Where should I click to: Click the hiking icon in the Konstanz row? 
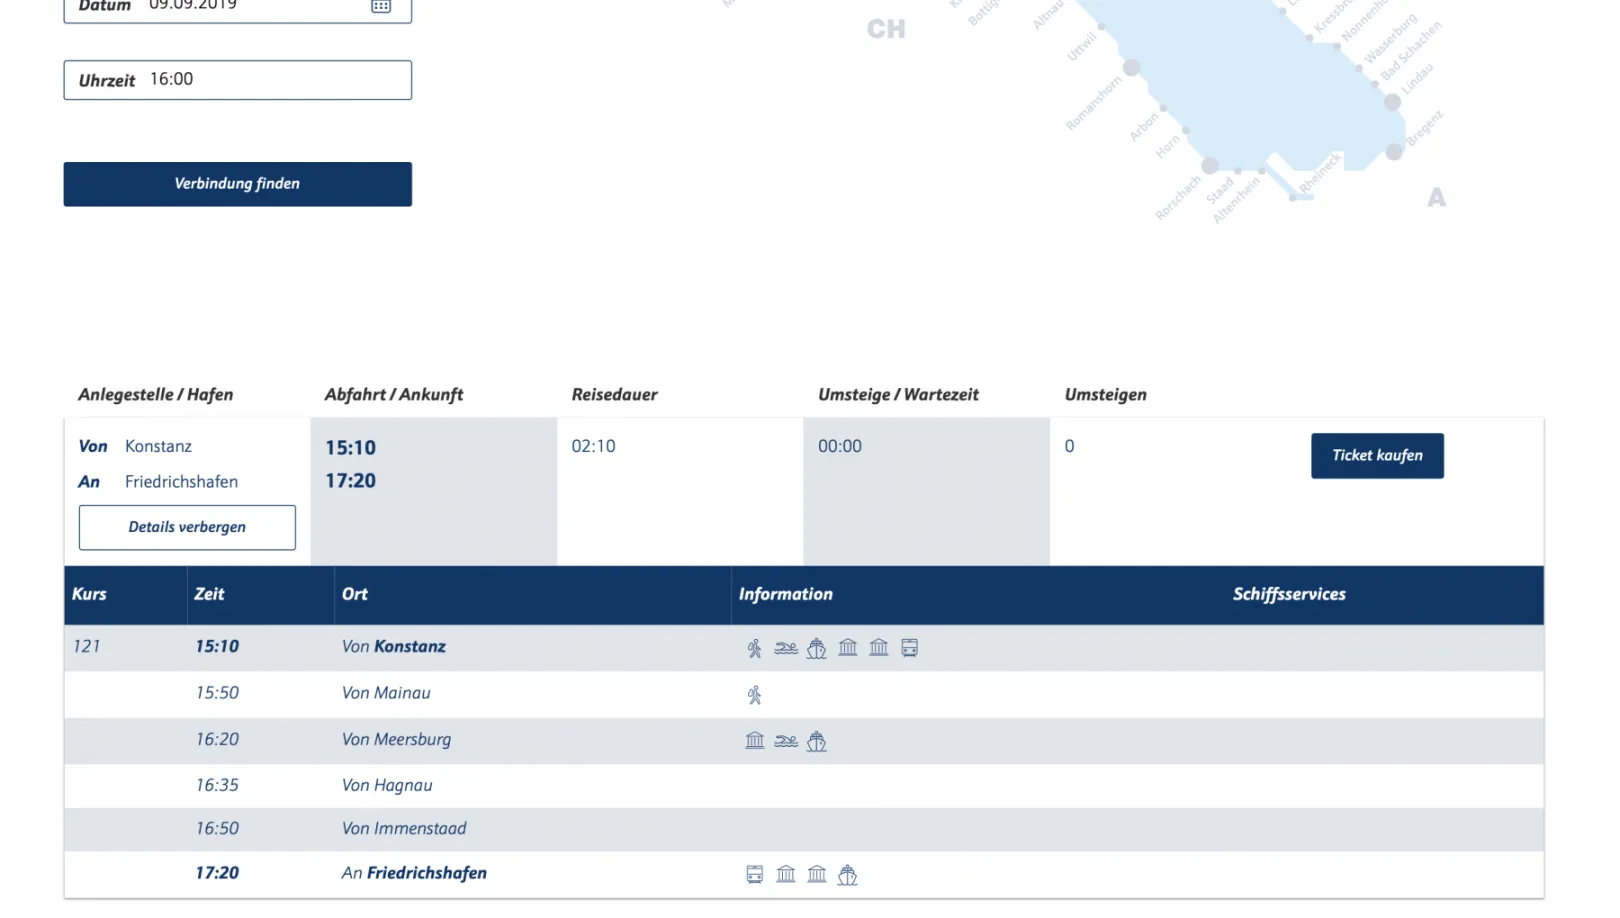tap(754, 648)
